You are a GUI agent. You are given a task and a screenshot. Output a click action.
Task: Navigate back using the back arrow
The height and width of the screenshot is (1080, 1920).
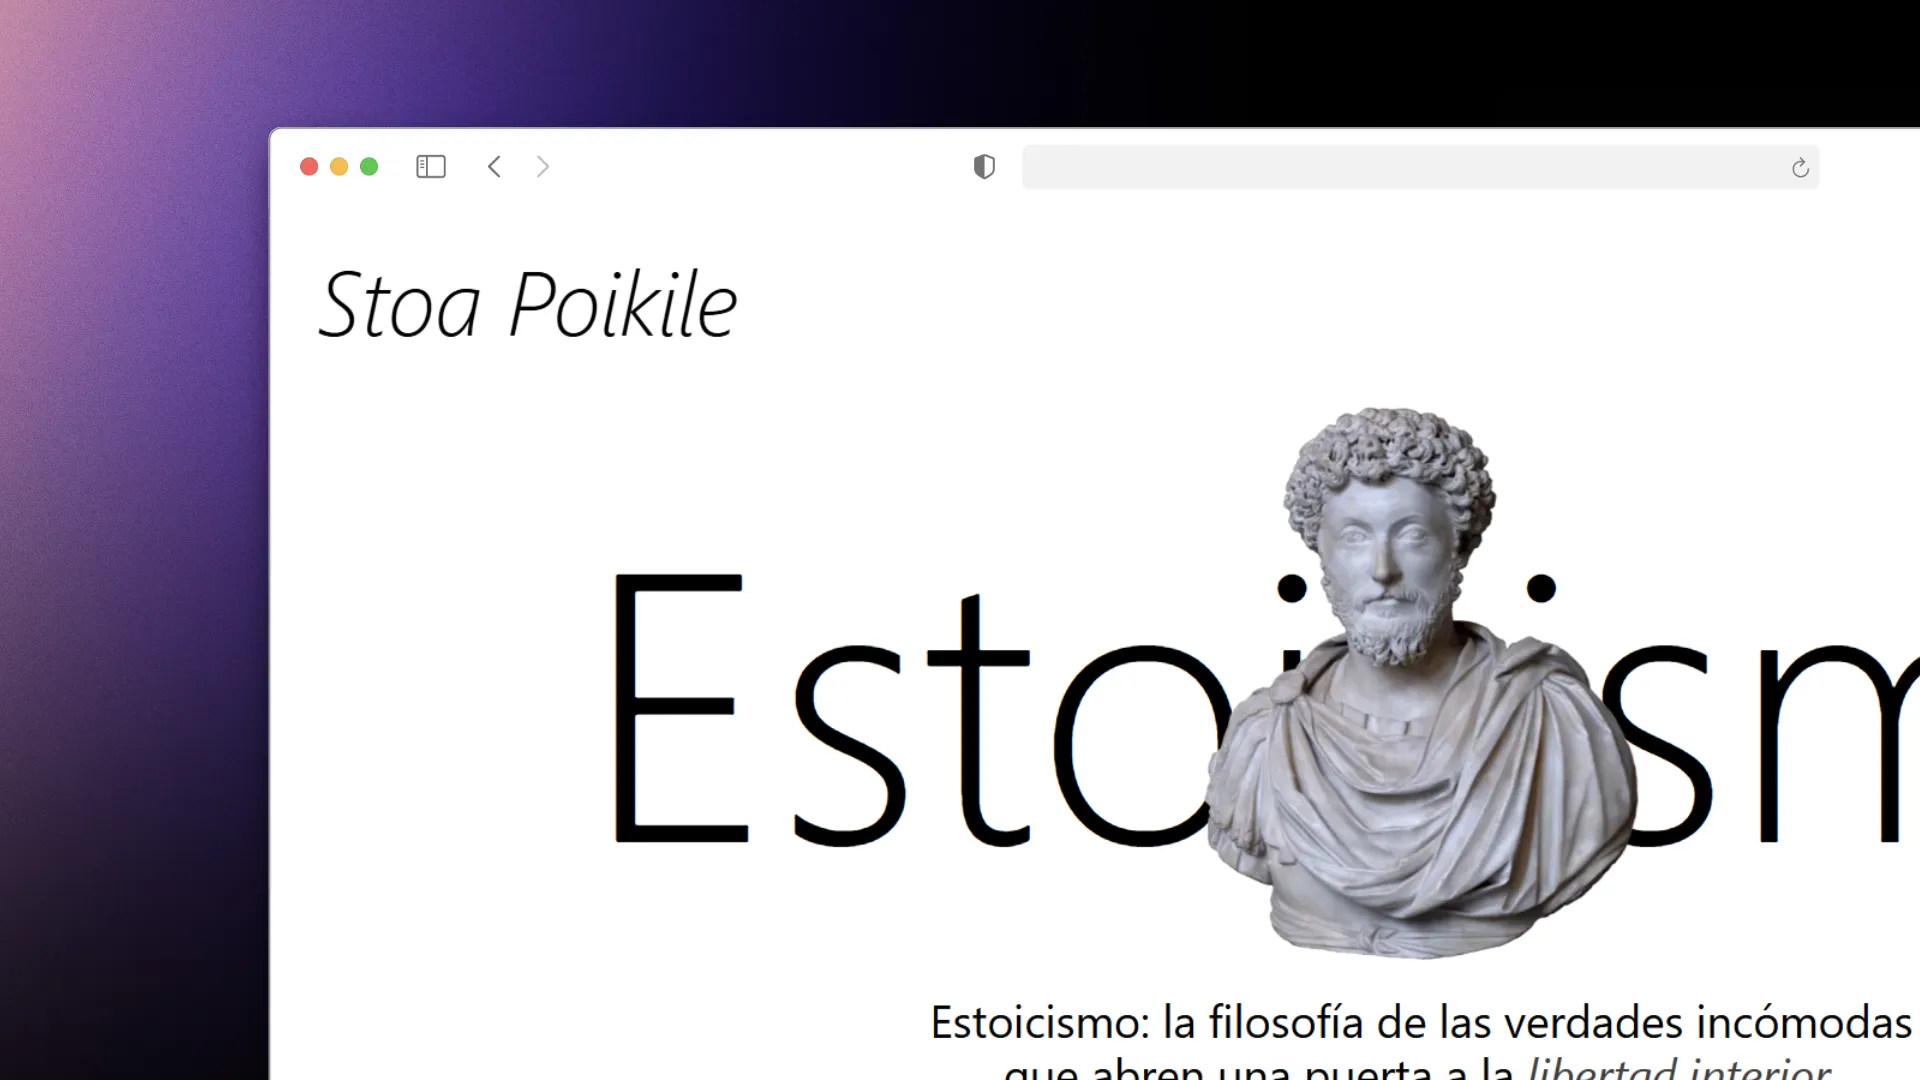[x=494, y=167]
